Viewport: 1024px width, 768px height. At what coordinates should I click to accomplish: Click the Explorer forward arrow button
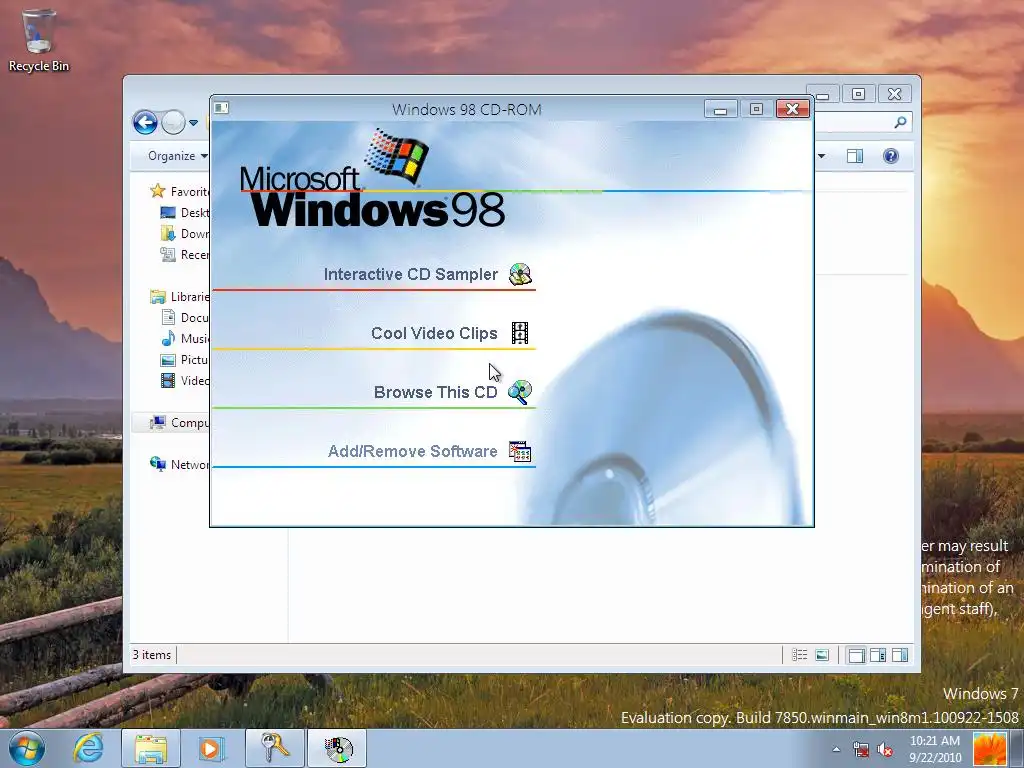click(173, 122)
